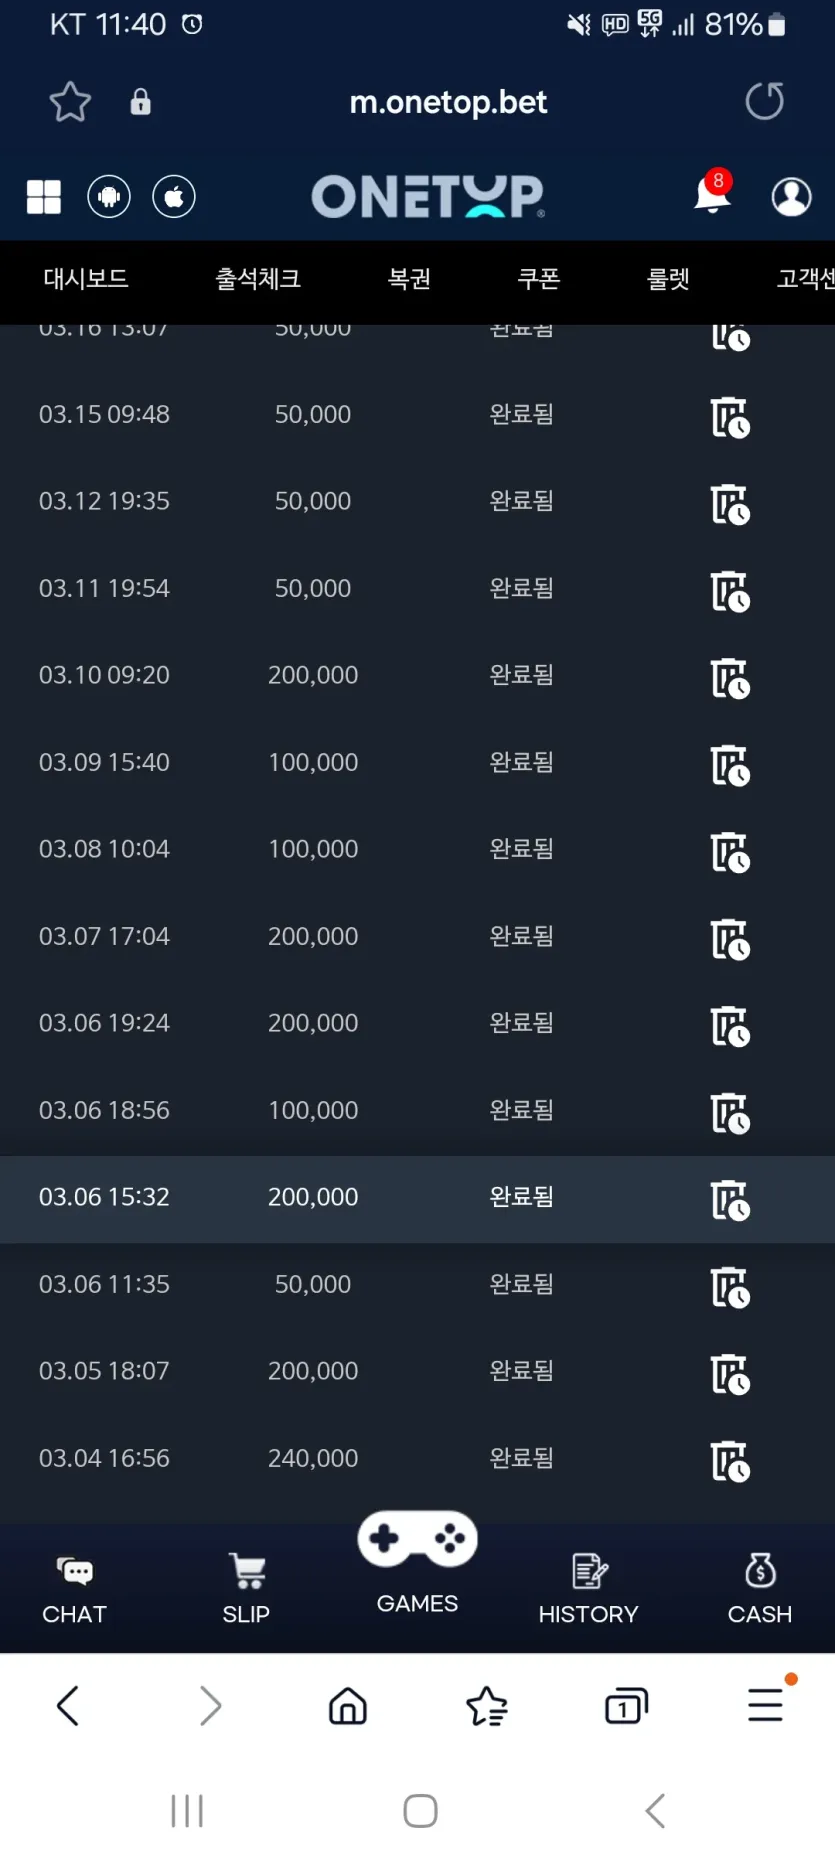Bookmark the page with the star icon
This screenshot has width=835, height=1862.
tap(70, 101)
